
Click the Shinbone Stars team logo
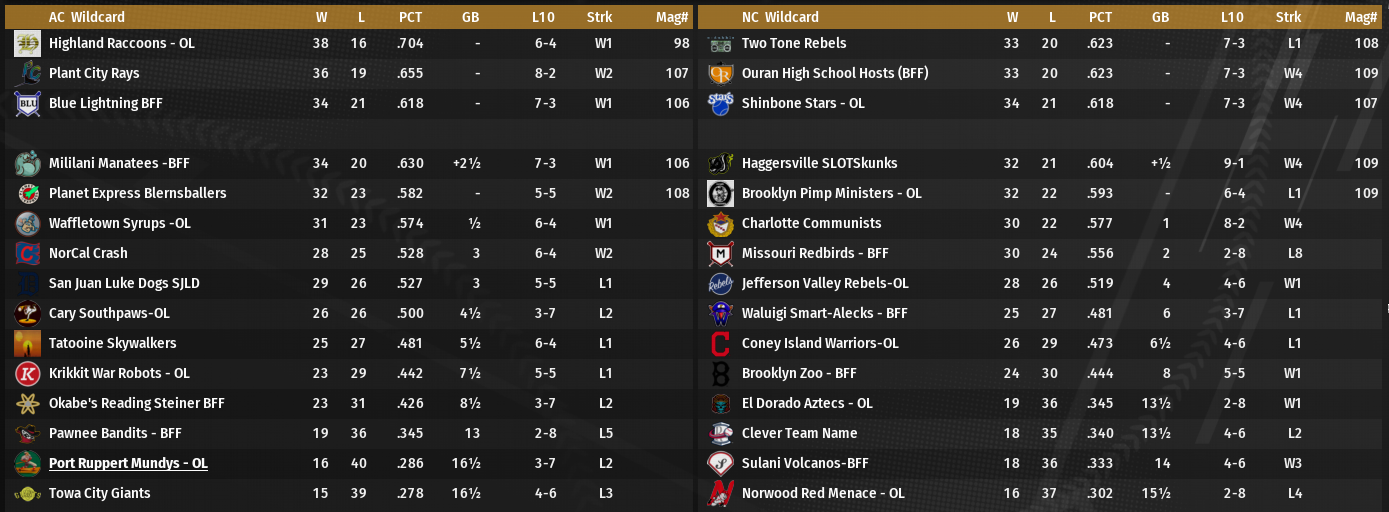pos(720,104)
